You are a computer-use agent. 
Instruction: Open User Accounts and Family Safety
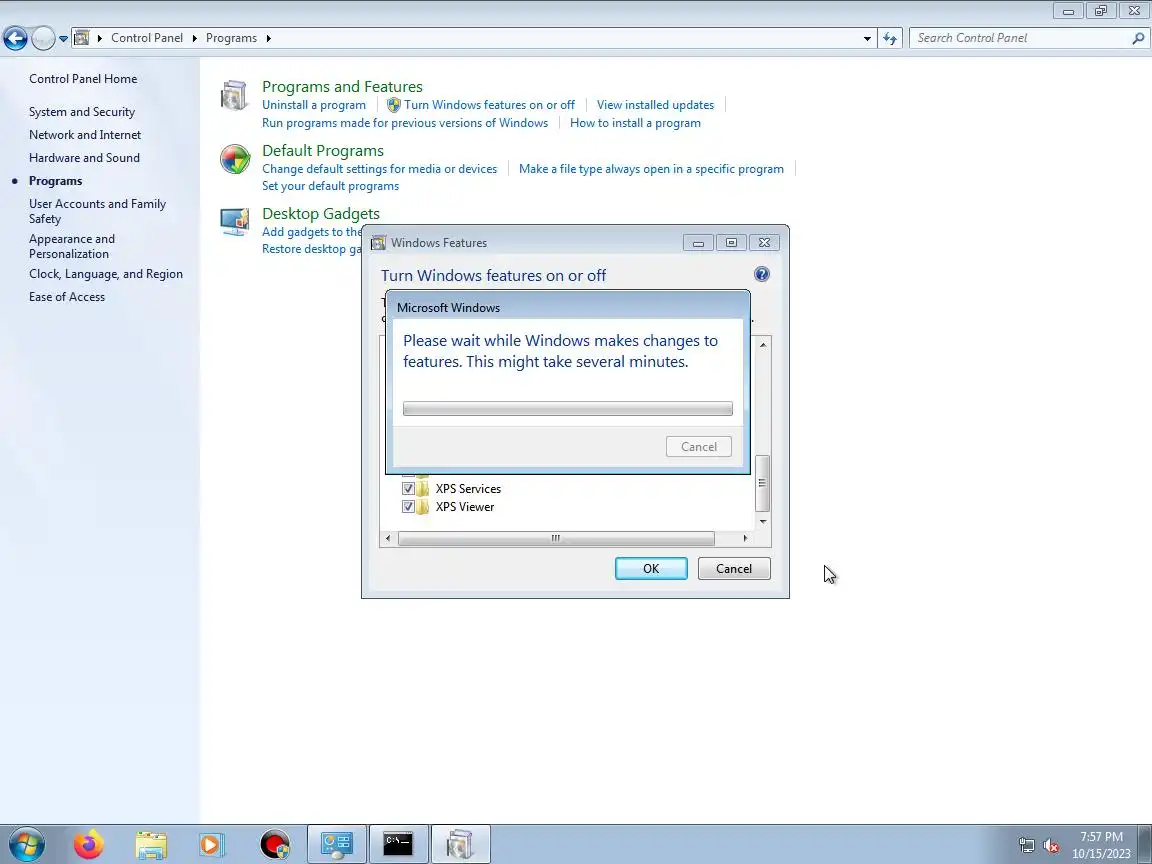point(97,211)
